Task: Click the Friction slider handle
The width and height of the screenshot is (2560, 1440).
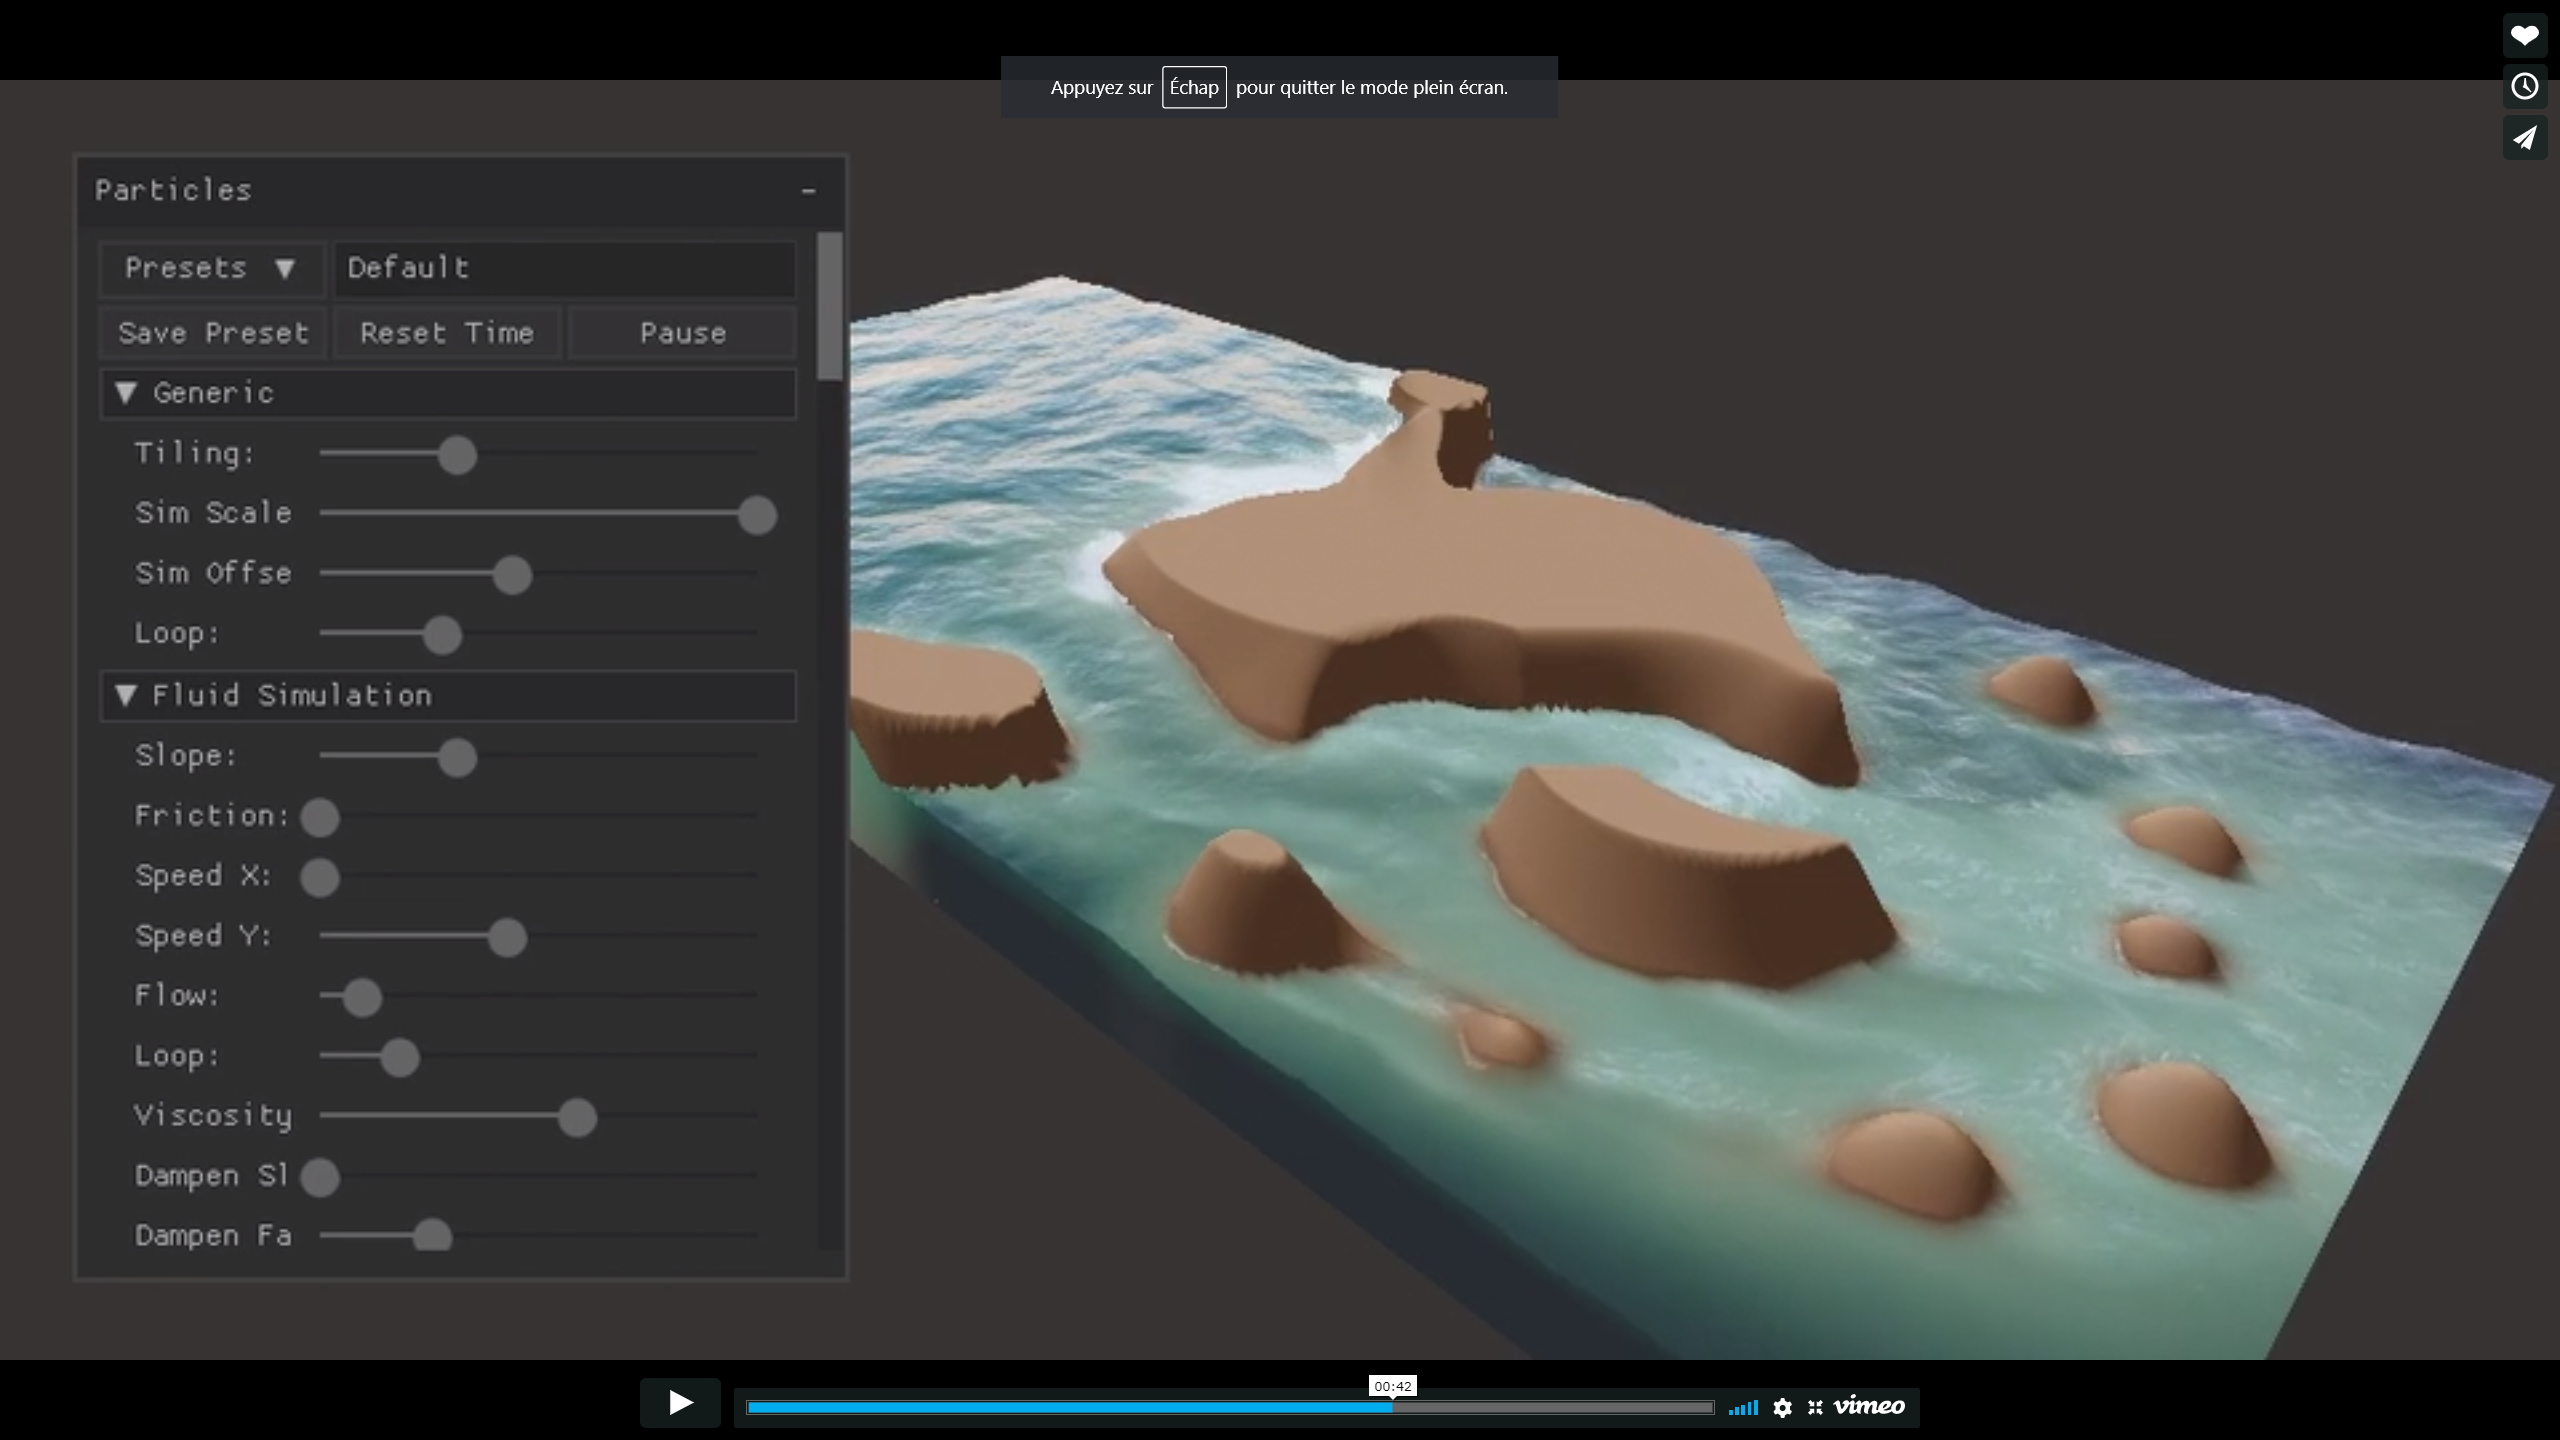Action: 320,817
